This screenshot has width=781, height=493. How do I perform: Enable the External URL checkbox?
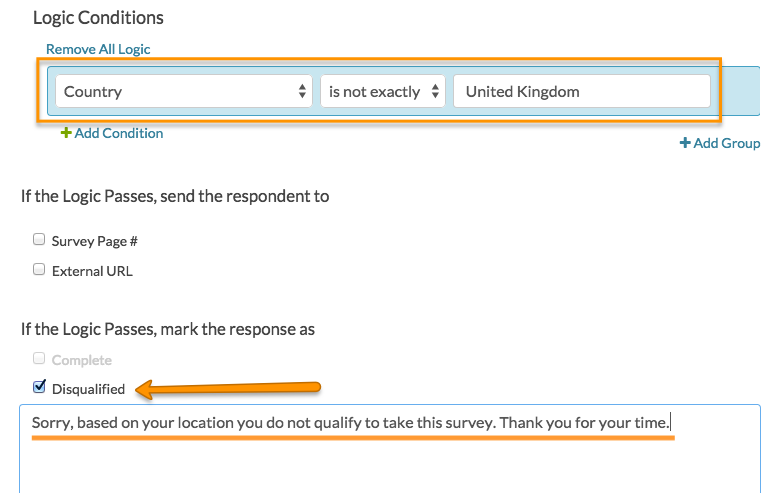(39, 270)
